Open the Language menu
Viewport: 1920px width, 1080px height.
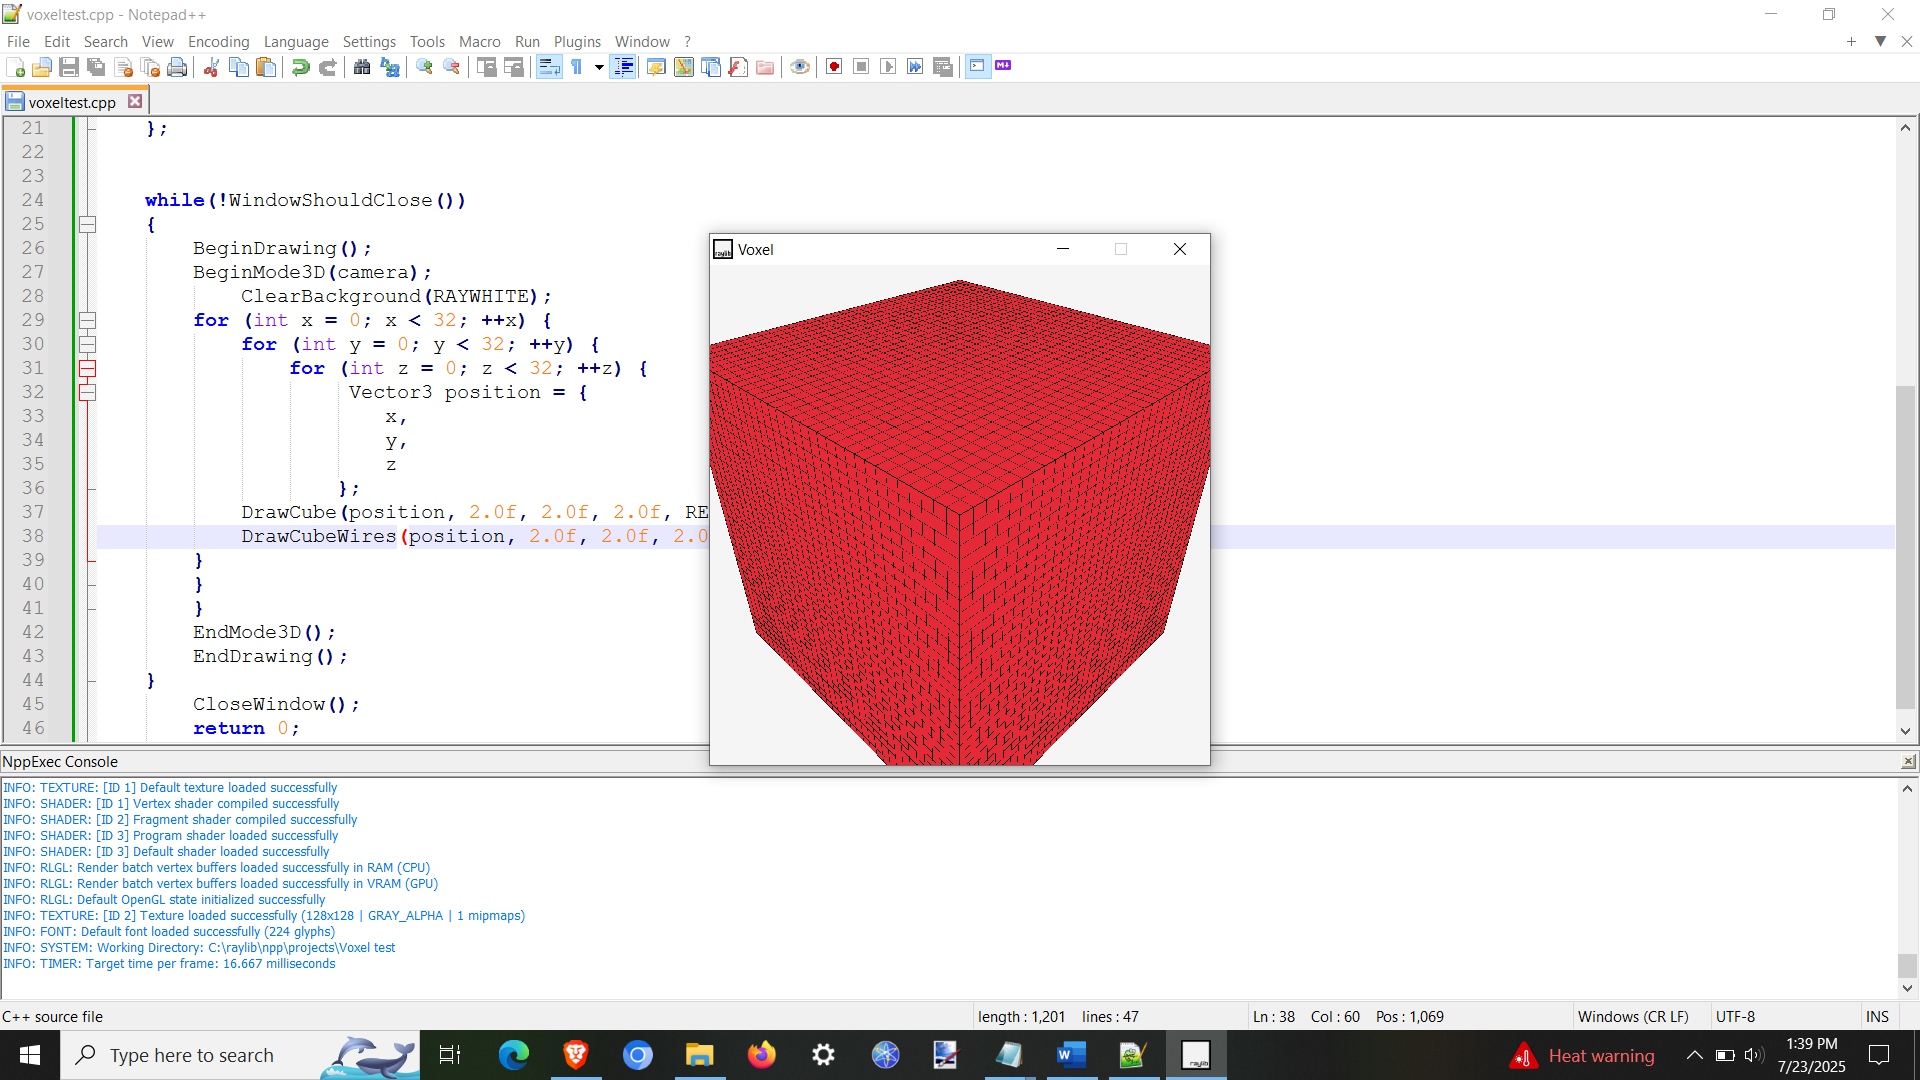pyautogui.click(x=296, y=41)
